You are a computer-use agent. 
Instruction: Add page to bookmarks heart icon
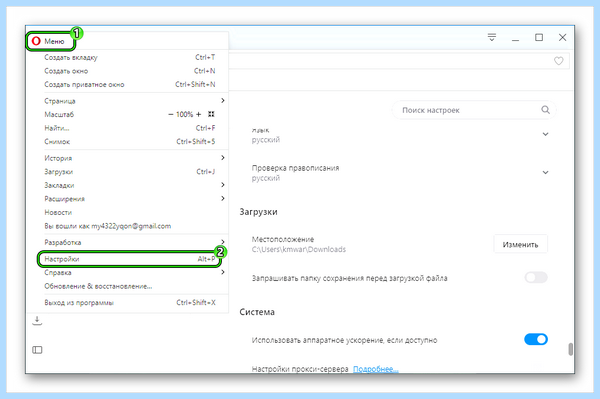559,61
